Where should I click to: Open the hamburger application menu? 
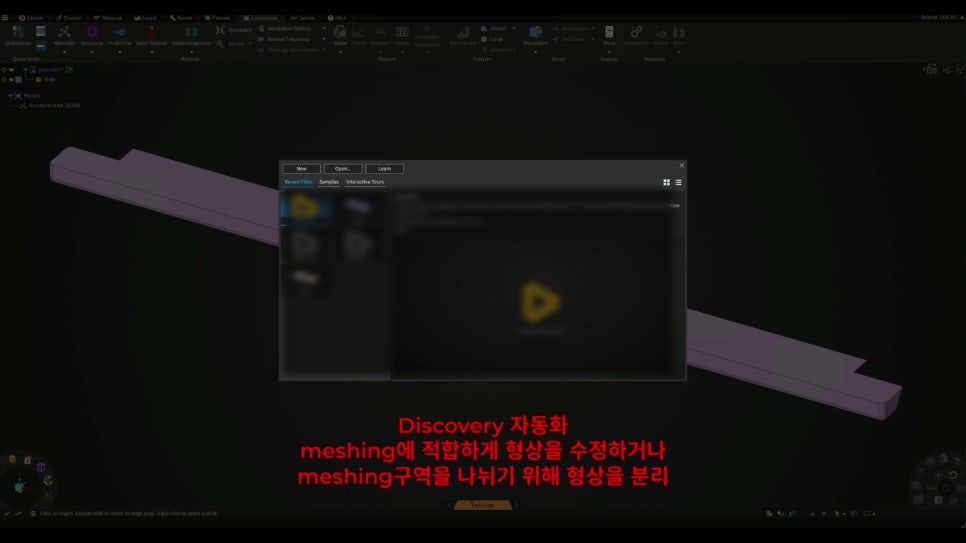click(5, 18)
